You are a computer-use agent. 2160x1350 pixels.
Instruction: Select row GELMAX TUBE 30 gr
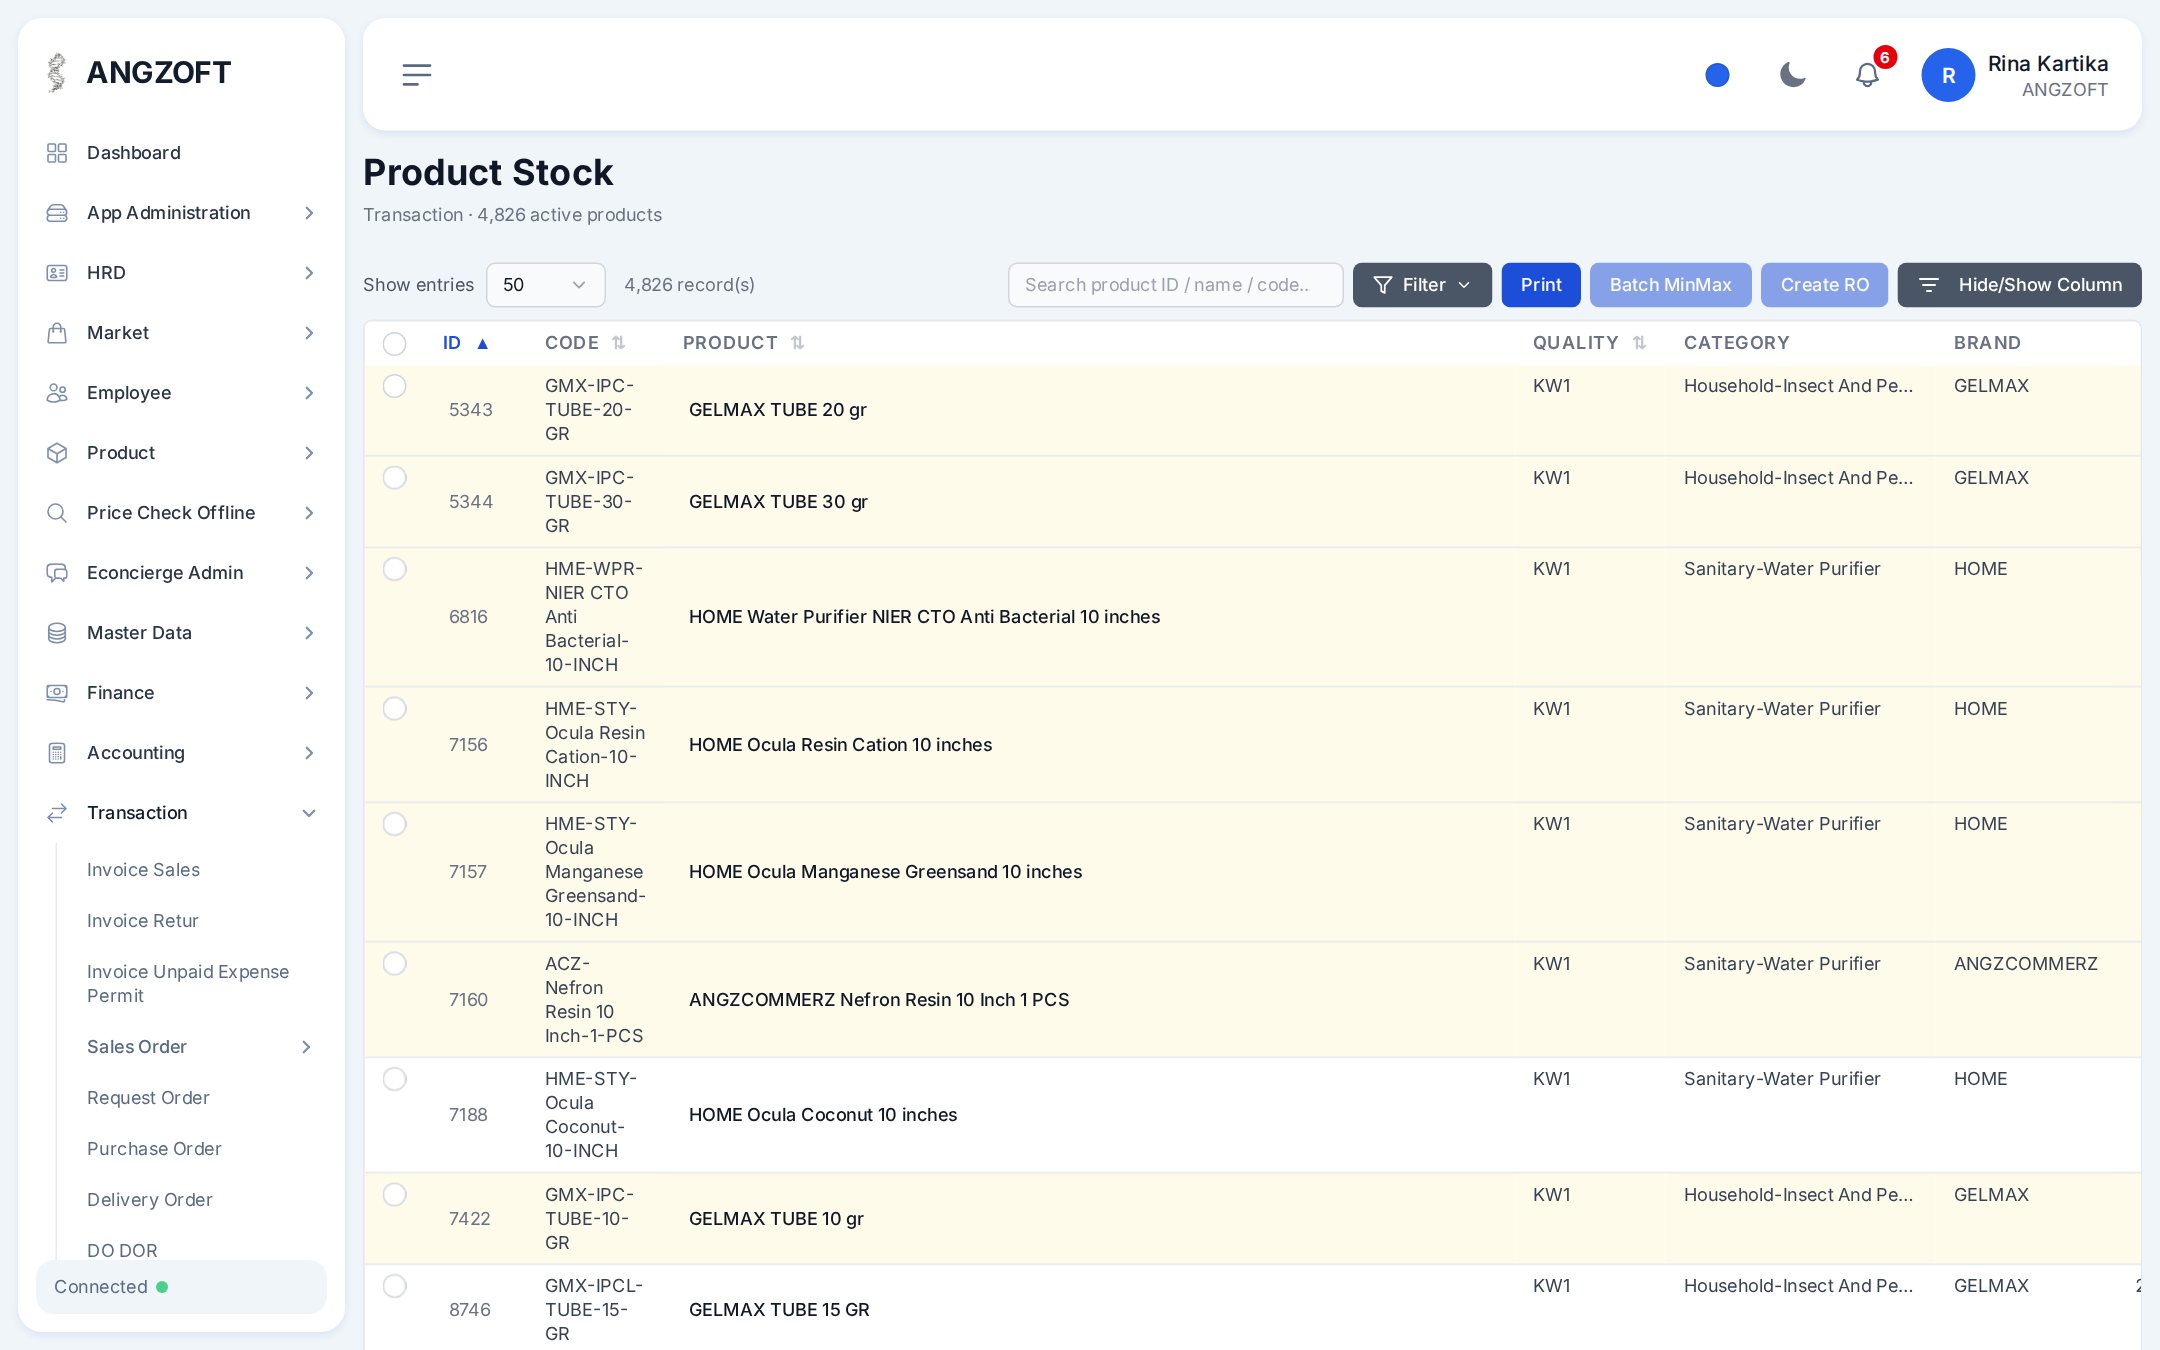(x=395, y=478)
